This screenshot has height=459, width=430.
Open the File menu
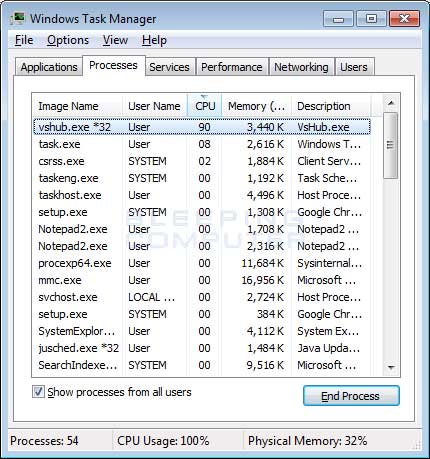point(24,40)
